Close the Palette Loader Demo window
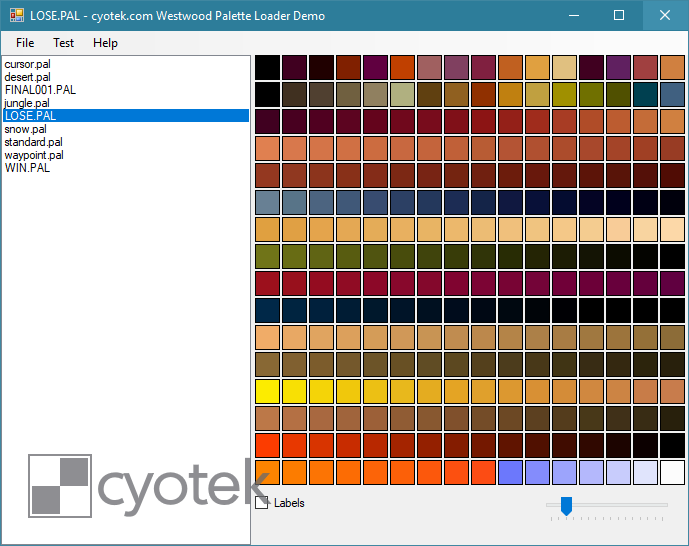This screenshot has width=689, height=546. (665, 15)
